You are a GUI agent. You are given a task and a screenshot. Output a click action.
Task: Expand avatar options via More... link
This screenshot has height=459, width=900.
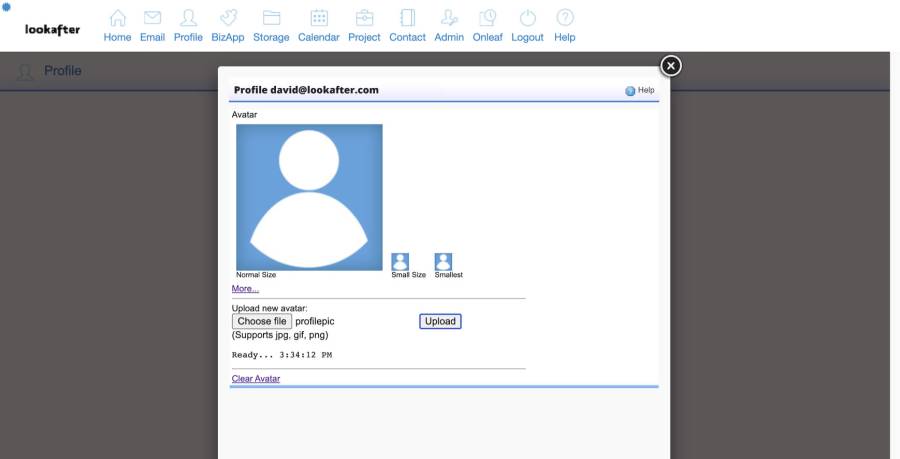[245, 289]
